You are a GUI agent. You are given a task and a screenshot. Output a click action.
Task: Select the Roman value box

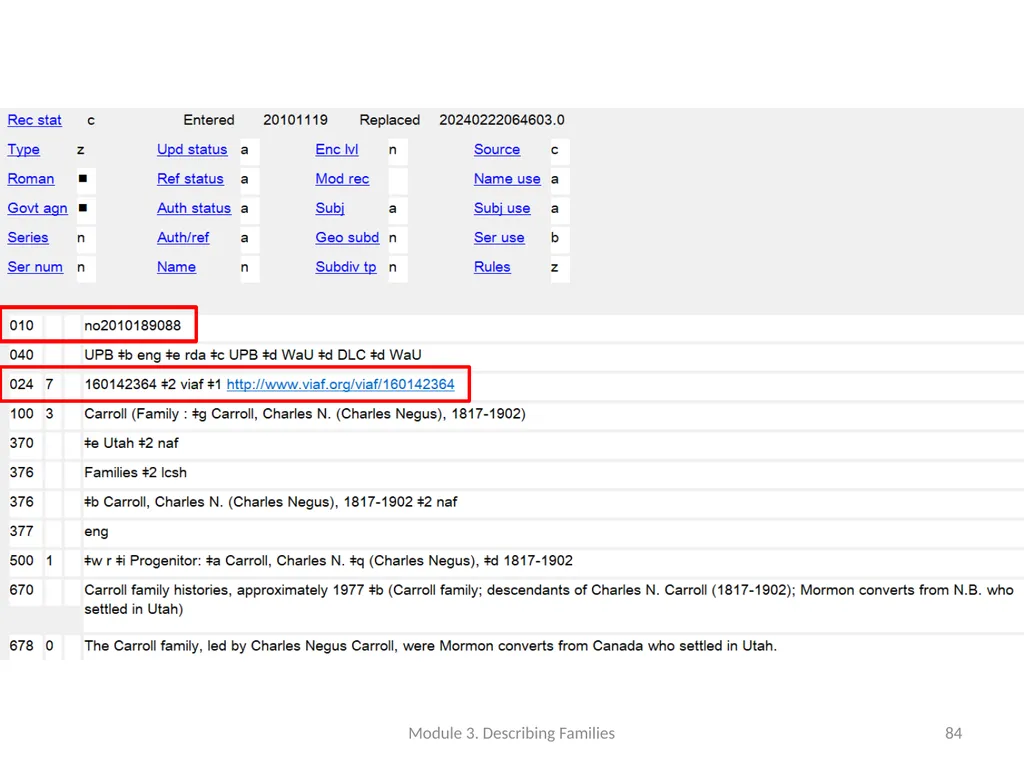[86, 180]
